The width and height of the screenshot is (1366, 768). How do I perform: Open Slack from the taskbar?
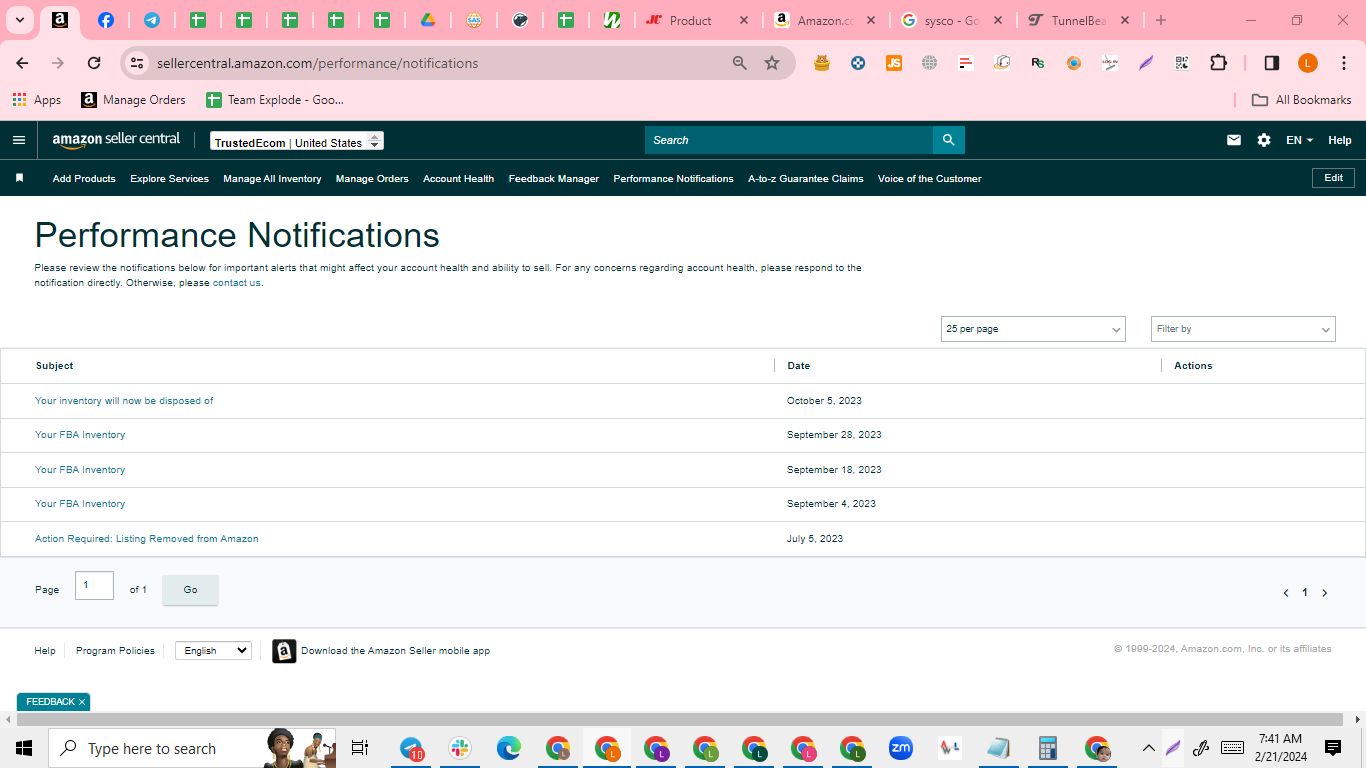(x=460, y=748)
